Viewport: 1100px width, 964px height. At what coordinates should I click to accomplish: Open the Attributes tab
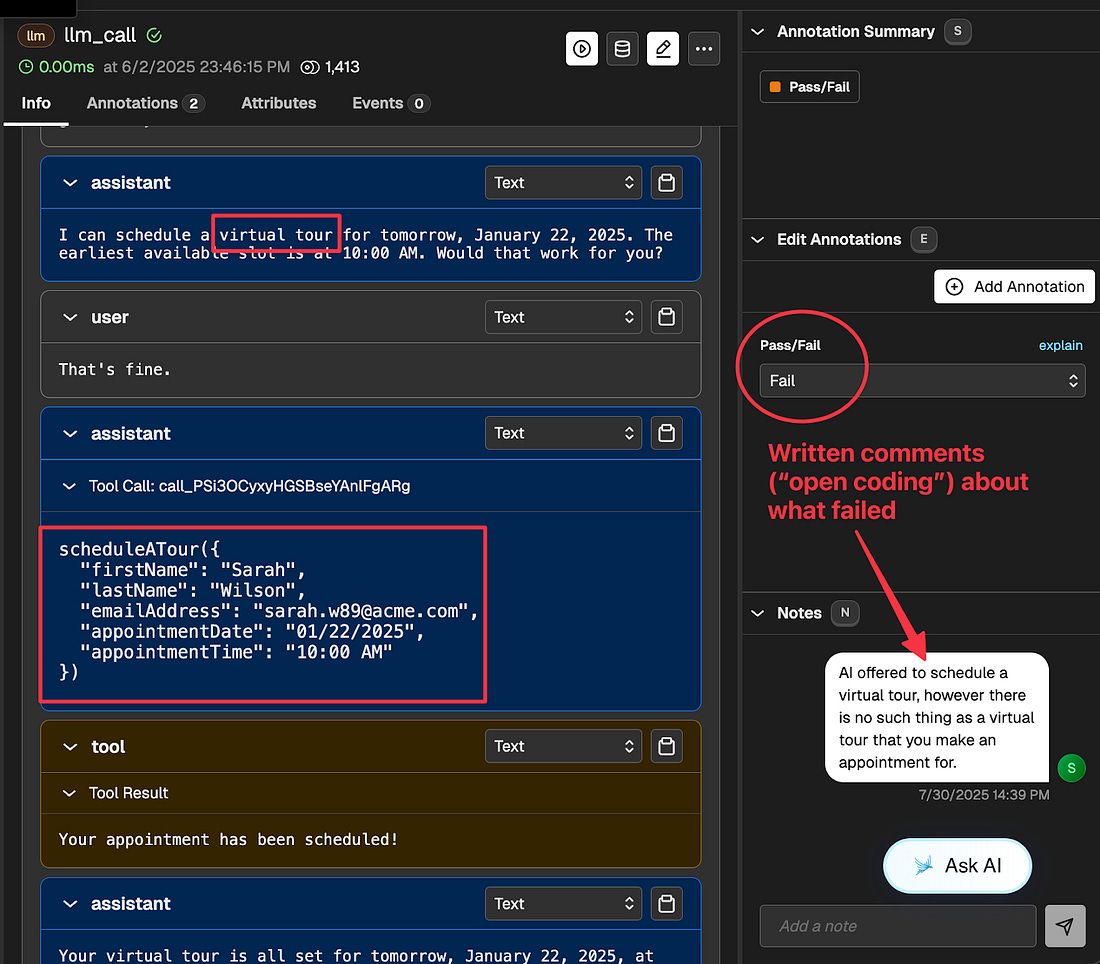pos(279,103)
